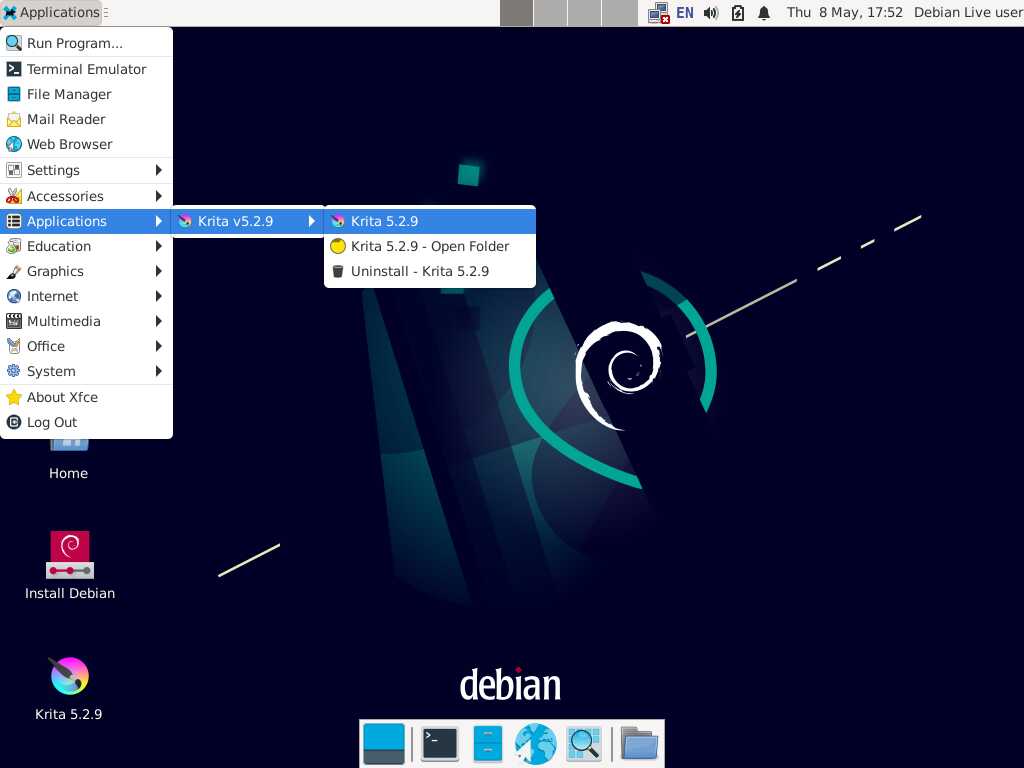1024x768 pixels.
Task: Expand the highlighted Applications category
Action: [x=86, y=221]
